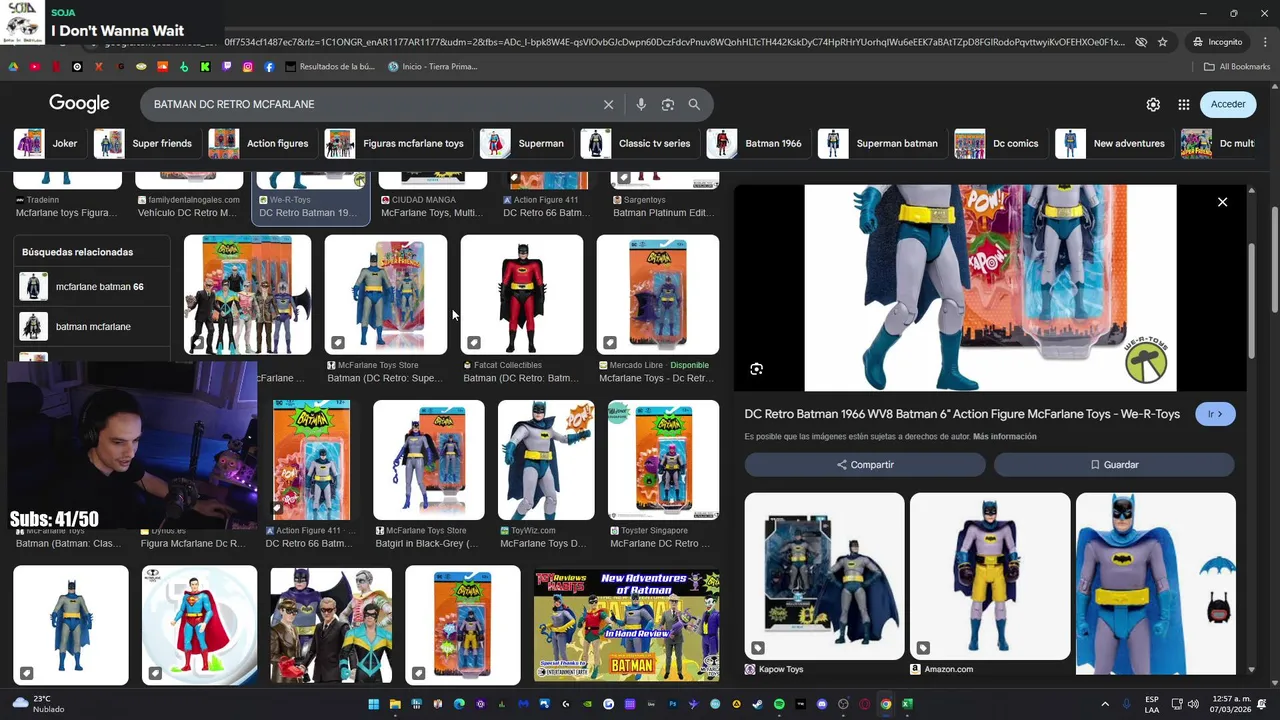Open Google quick settings gear

(x=1153, y=104)
